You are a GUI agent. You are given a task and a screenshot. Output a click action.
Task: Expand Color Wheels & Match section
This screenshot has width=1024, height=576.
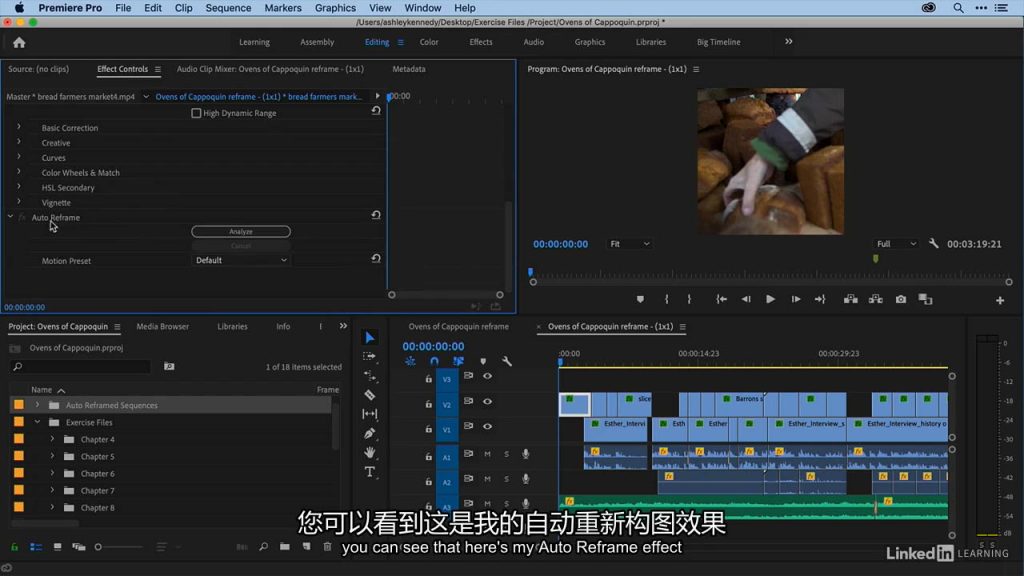[19, 172]
